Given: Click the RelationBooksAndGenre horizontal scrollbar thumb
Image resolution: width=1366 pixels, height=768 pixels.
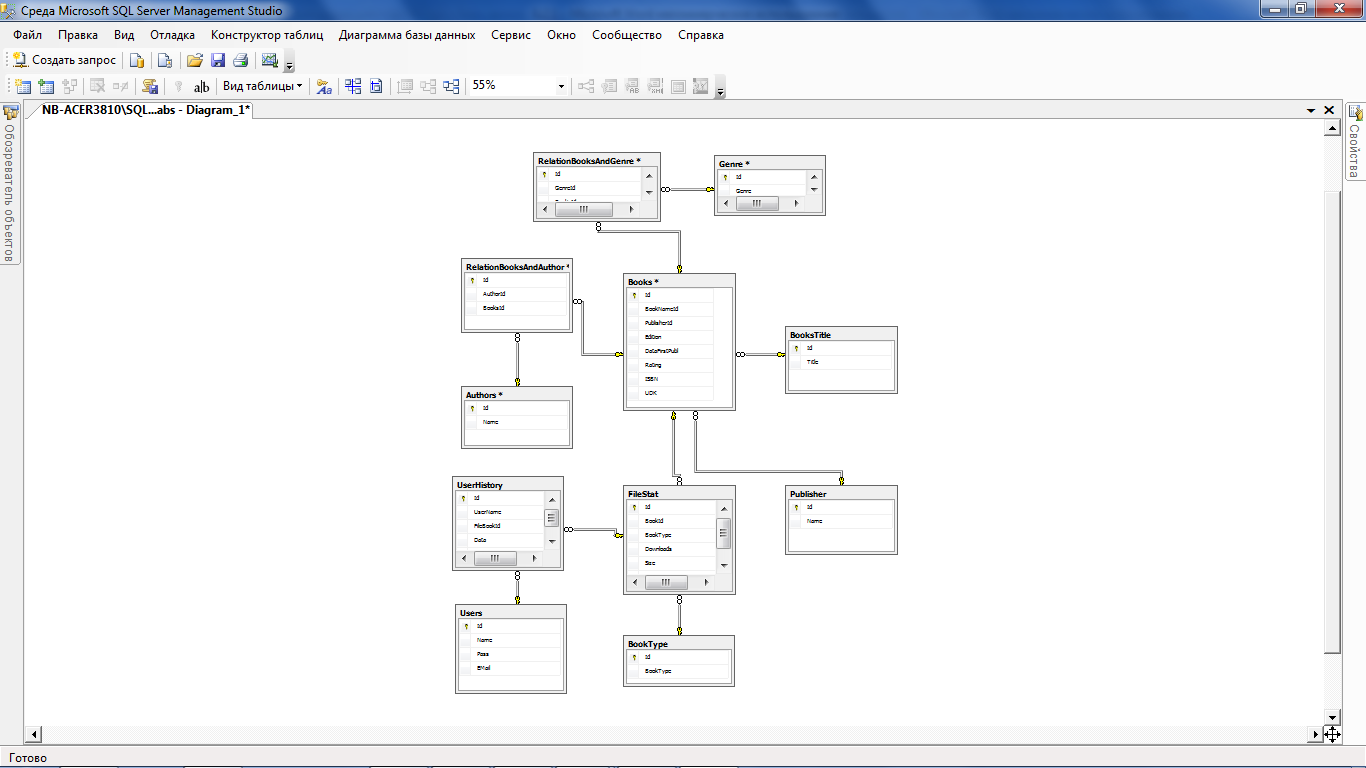Looking at the screenshot, I should pyautogui.click(x=583, y=209).
